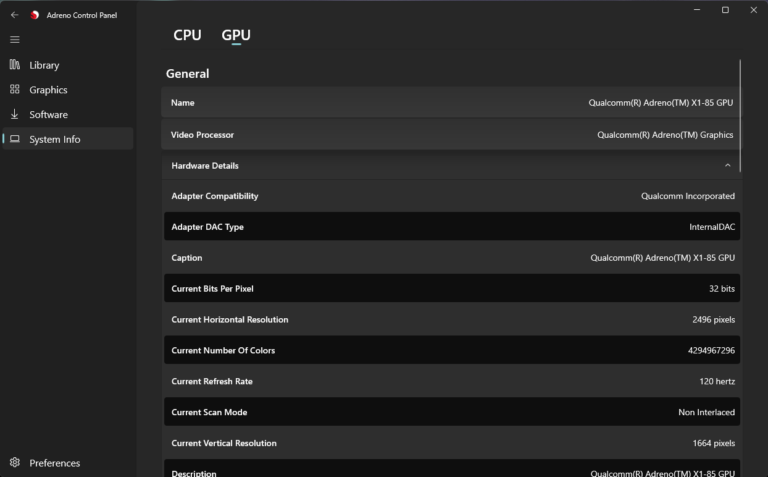Click the Adreno Control Panel logo
The image size is (768, 477).
point(35,15)
